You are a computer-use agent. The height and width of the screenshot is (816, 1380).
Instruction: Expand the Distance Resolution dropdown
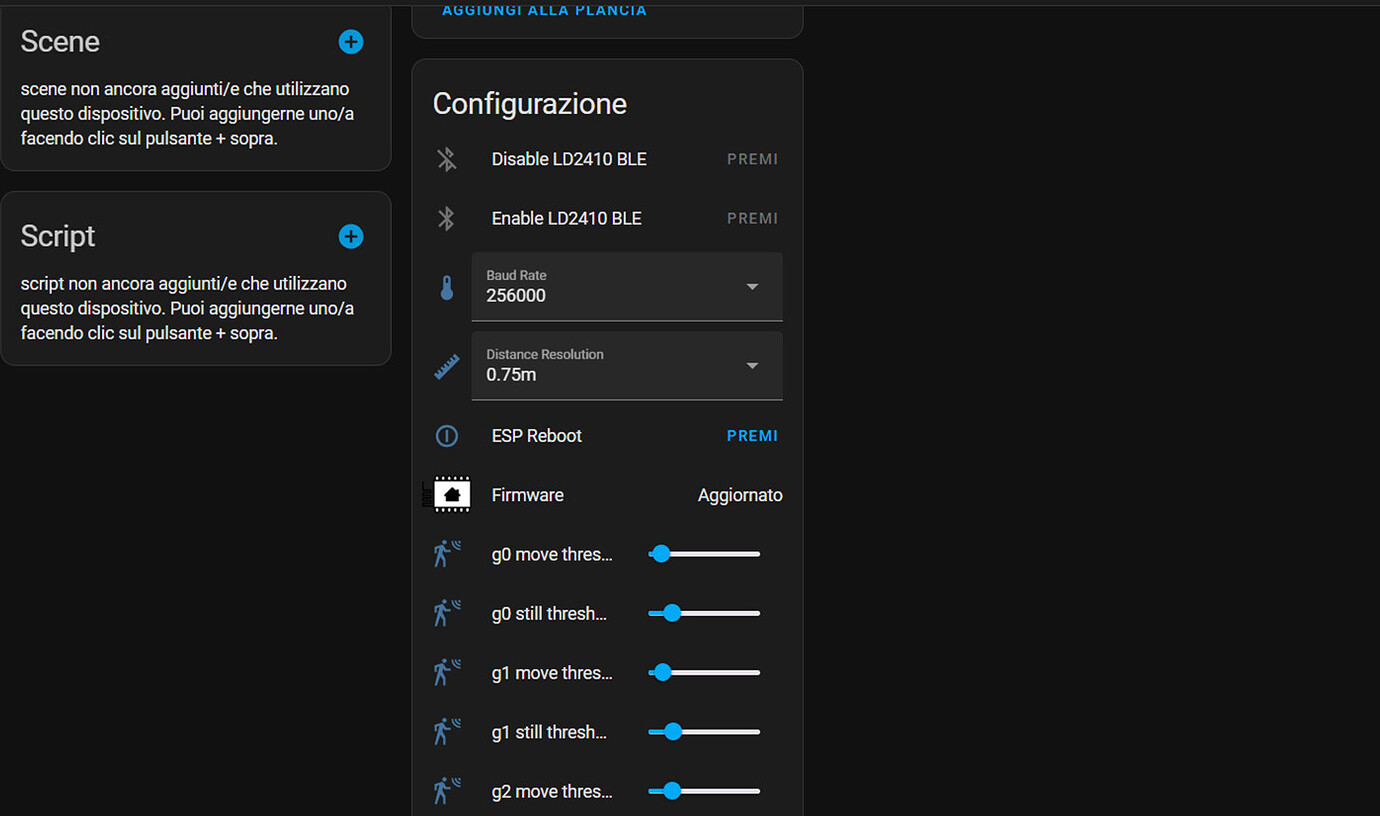click(627, 366)
